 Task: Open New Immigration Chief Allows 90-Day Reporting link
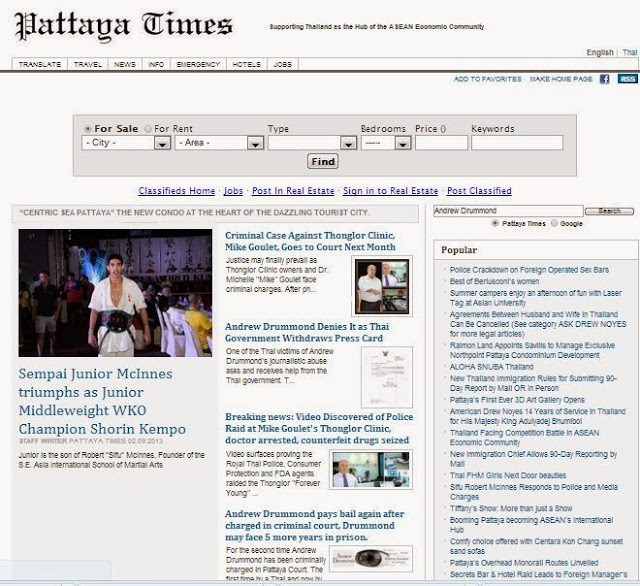click(x=533, y=459)
